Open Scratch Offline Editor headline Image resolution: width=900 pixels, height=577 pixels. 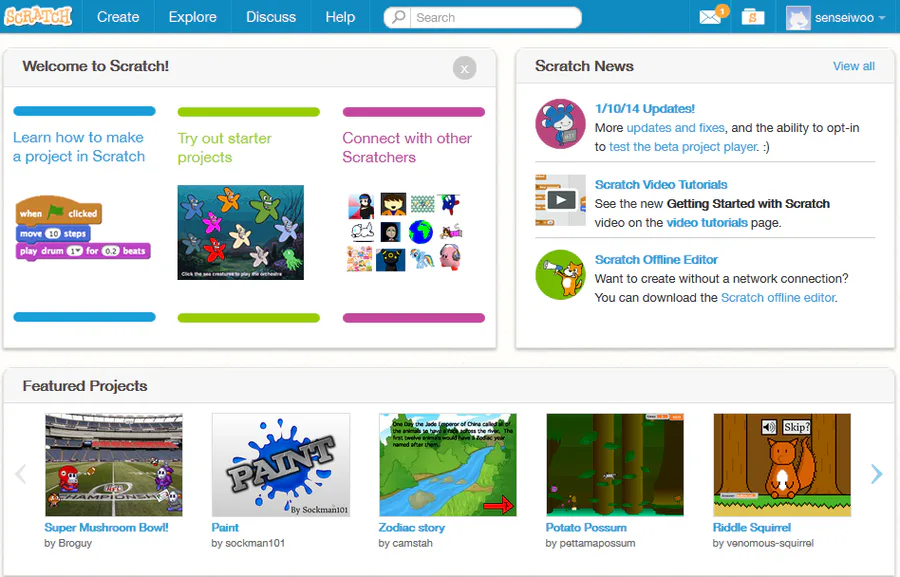(x=656, y=260)
